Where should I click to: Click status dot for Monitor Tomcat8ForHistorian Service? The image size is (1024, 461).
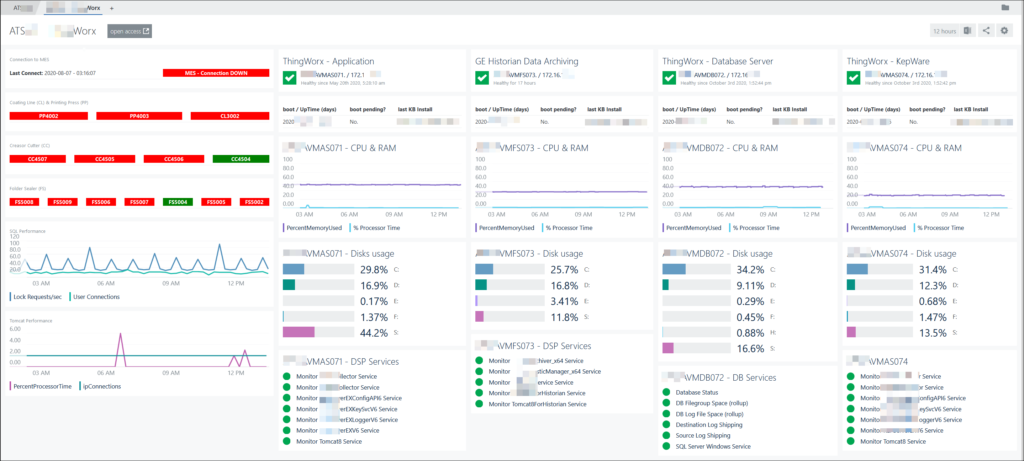coord(479,404)
